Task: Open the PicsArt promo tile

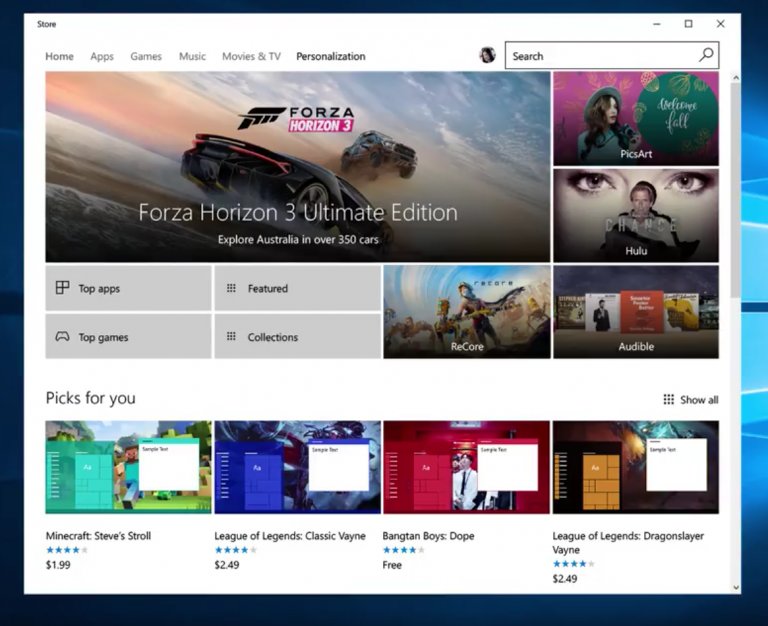Action: (635, 118)
